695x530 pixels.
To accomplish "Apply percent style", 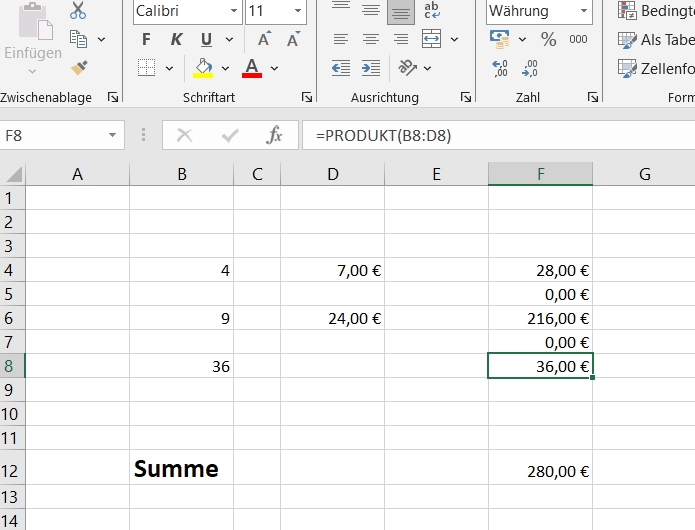I will 549,39.
